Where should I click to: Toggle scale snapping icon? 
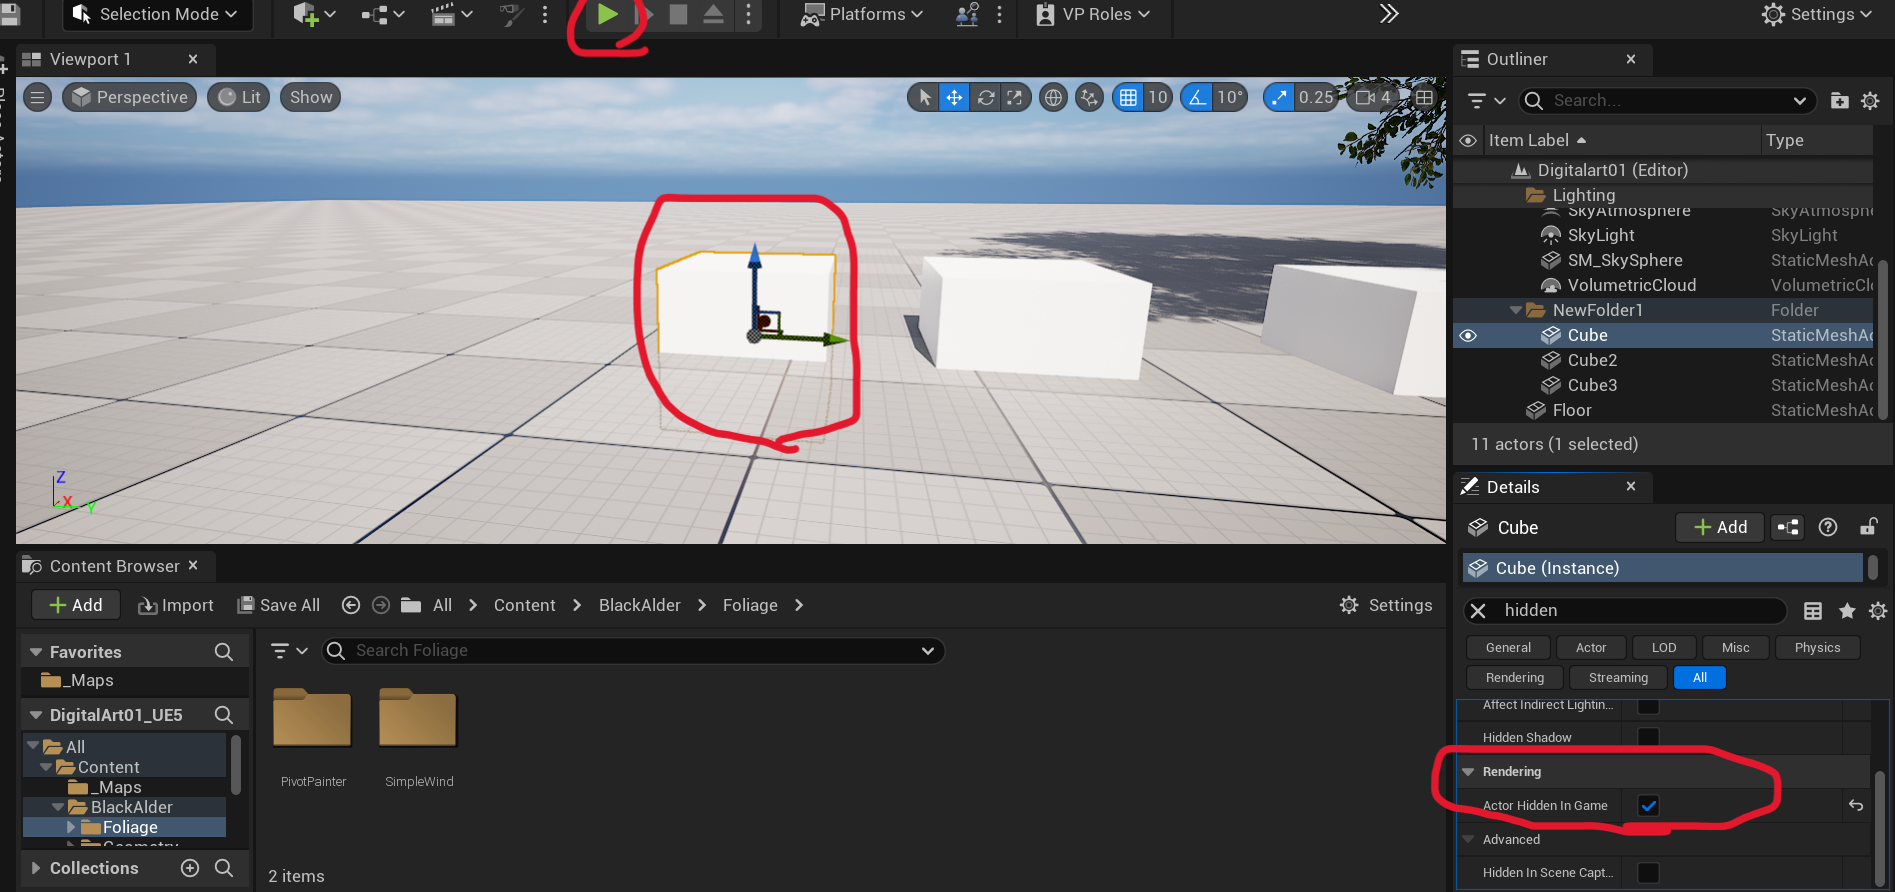(1279, 97)
